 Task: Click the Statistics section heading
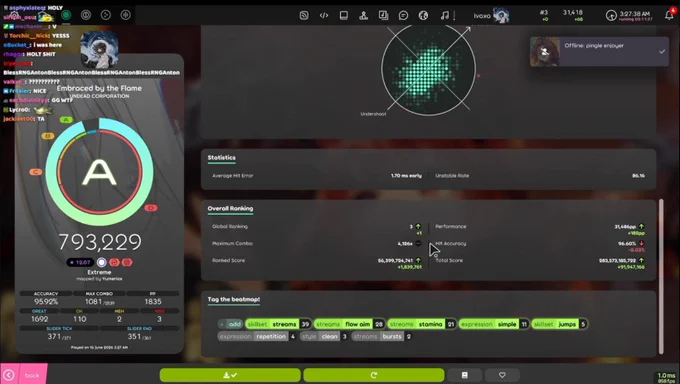[222, 158]
